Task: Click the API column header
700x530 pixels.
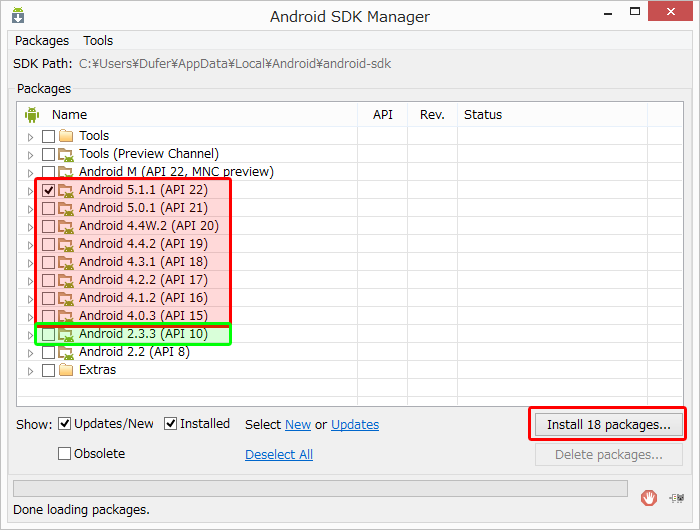Action: pos(383,115)
